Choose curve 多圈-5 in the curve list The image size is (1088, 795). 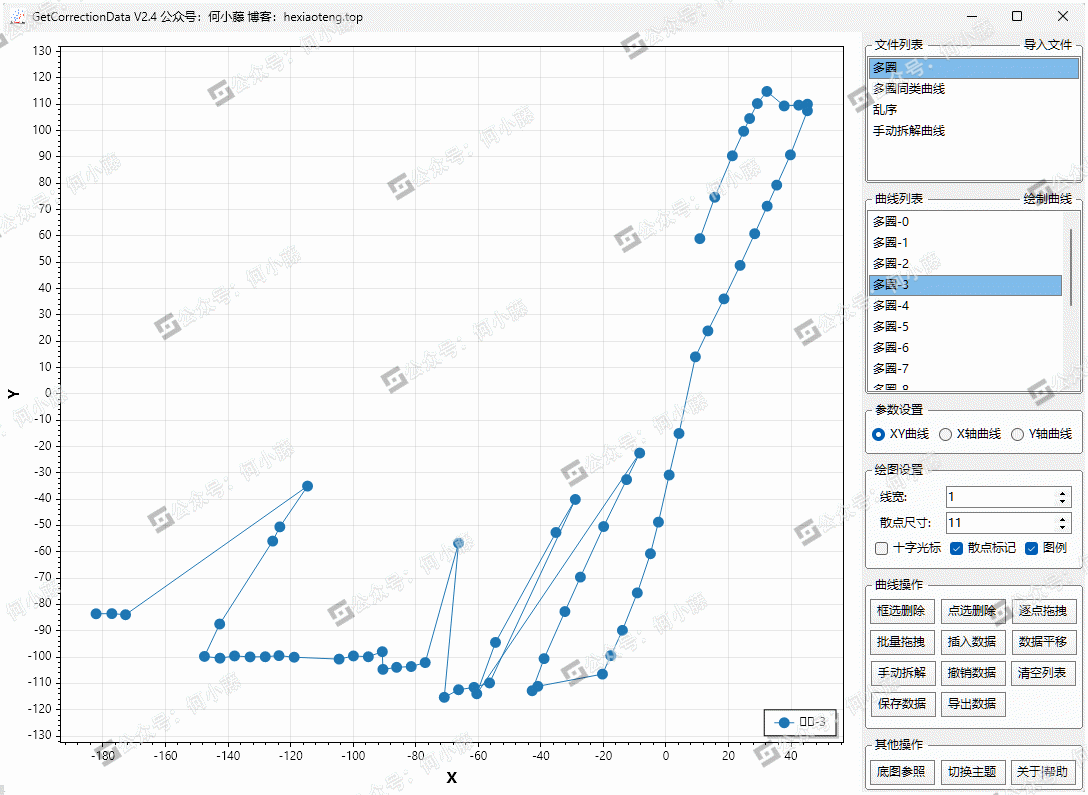pos(891,327)
